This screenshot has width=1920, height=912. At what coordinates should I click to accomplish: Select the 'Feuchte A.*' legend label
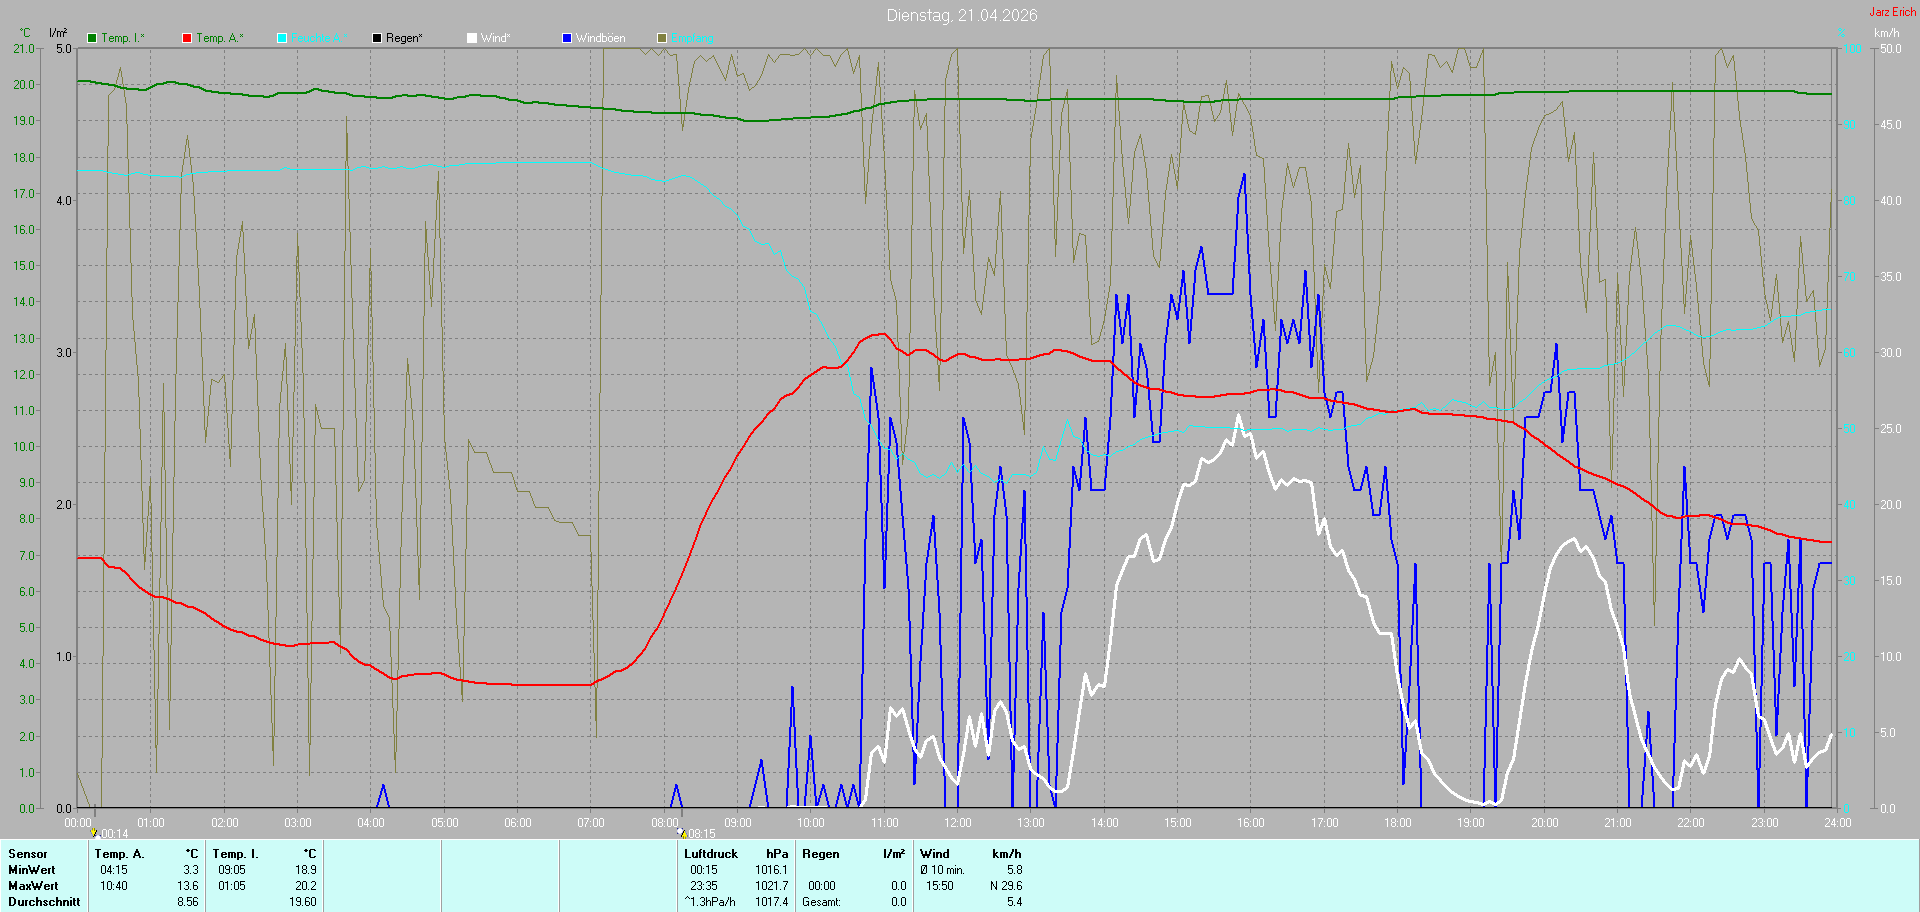pyautogui.click(x=320, y=38)
